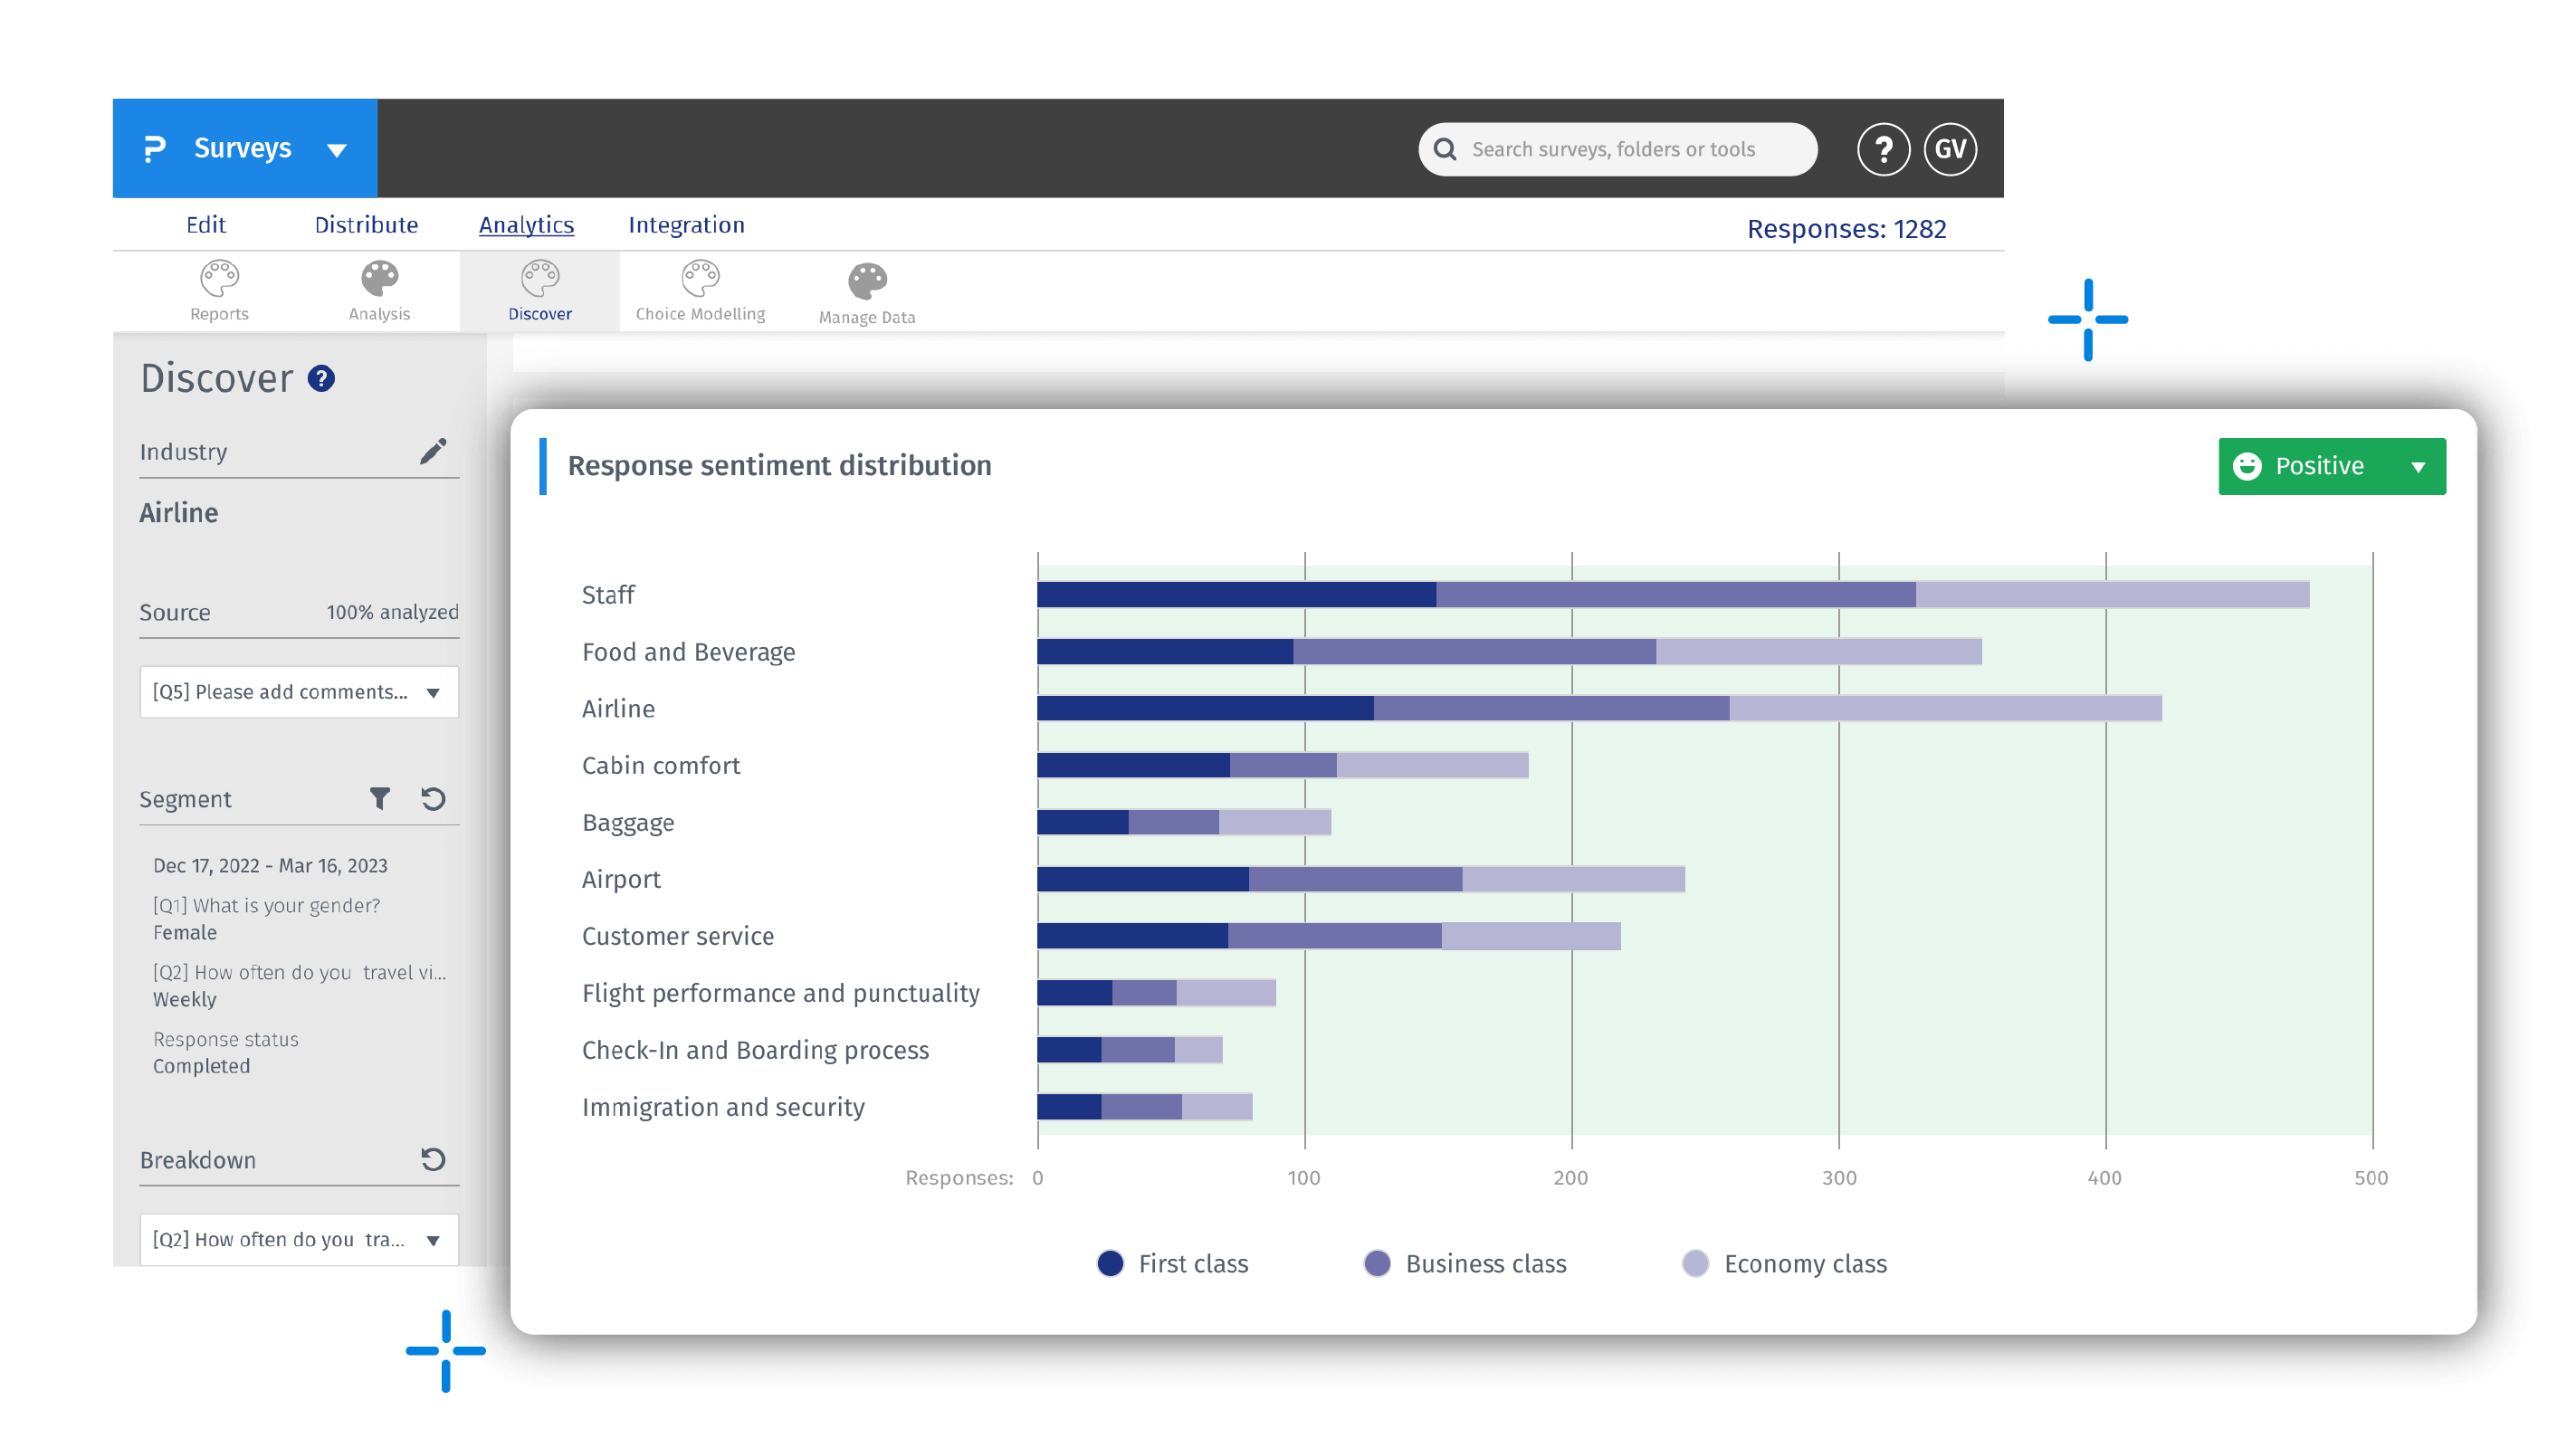Image resolution: width=2576 pixels, height=1448 pixels.
Task: Expand the Positive sentiment selector
Action: tap(2421, 466)
